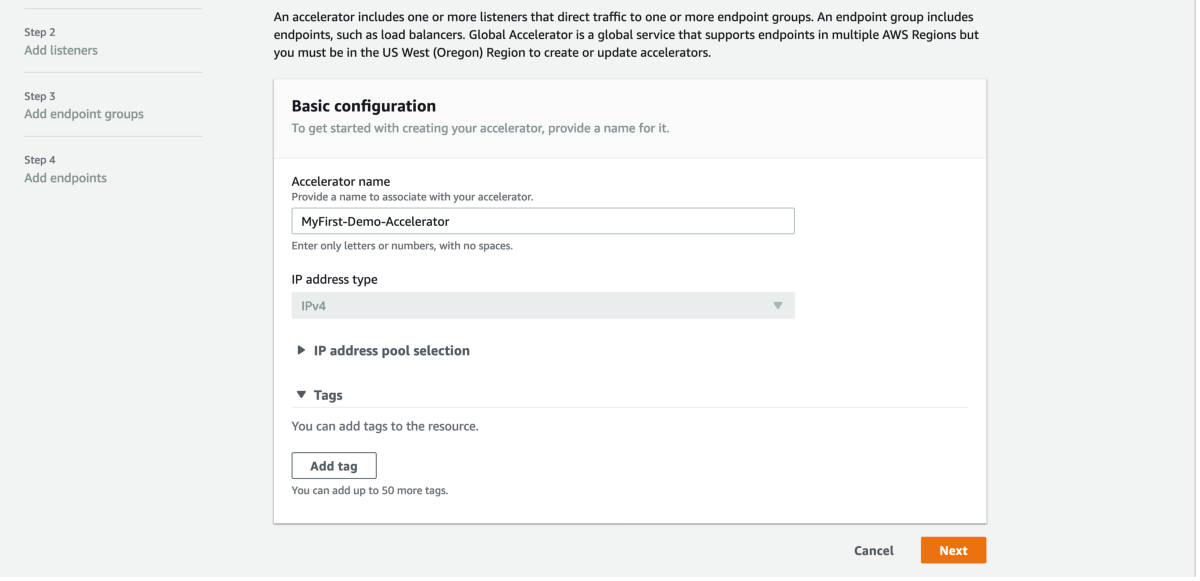The height and width of the screenshot is (581, 1200).
Task: Click the downward disclosure triangle next to Tags
Action: [x=303, y=394]
